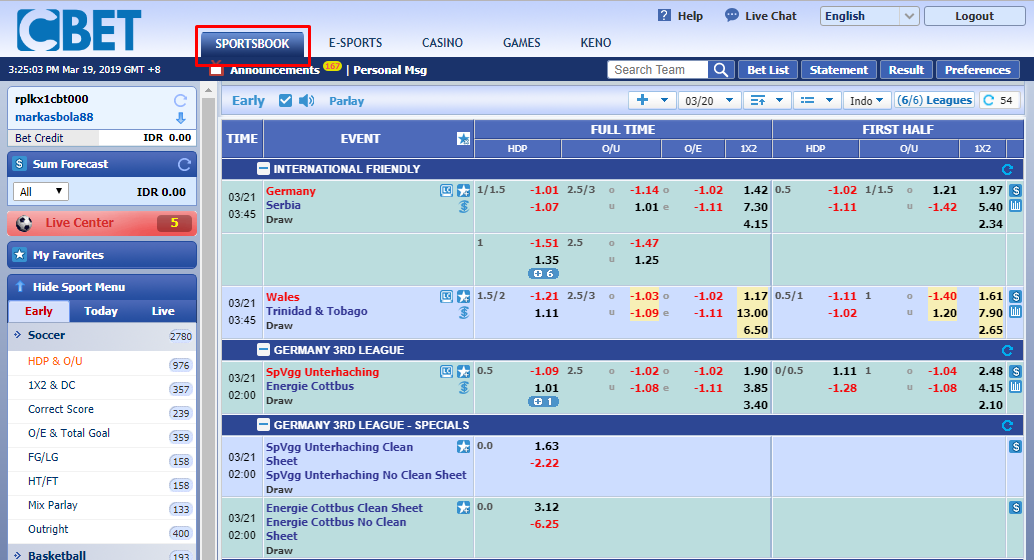The image size is (1034, 560).
Task: Collapse Germany 3rd League - Specials section
Action: 263,425
